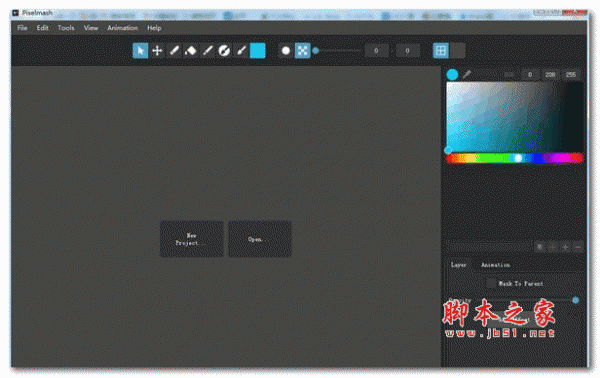Click inside the saturation-brightness color square

515,117
